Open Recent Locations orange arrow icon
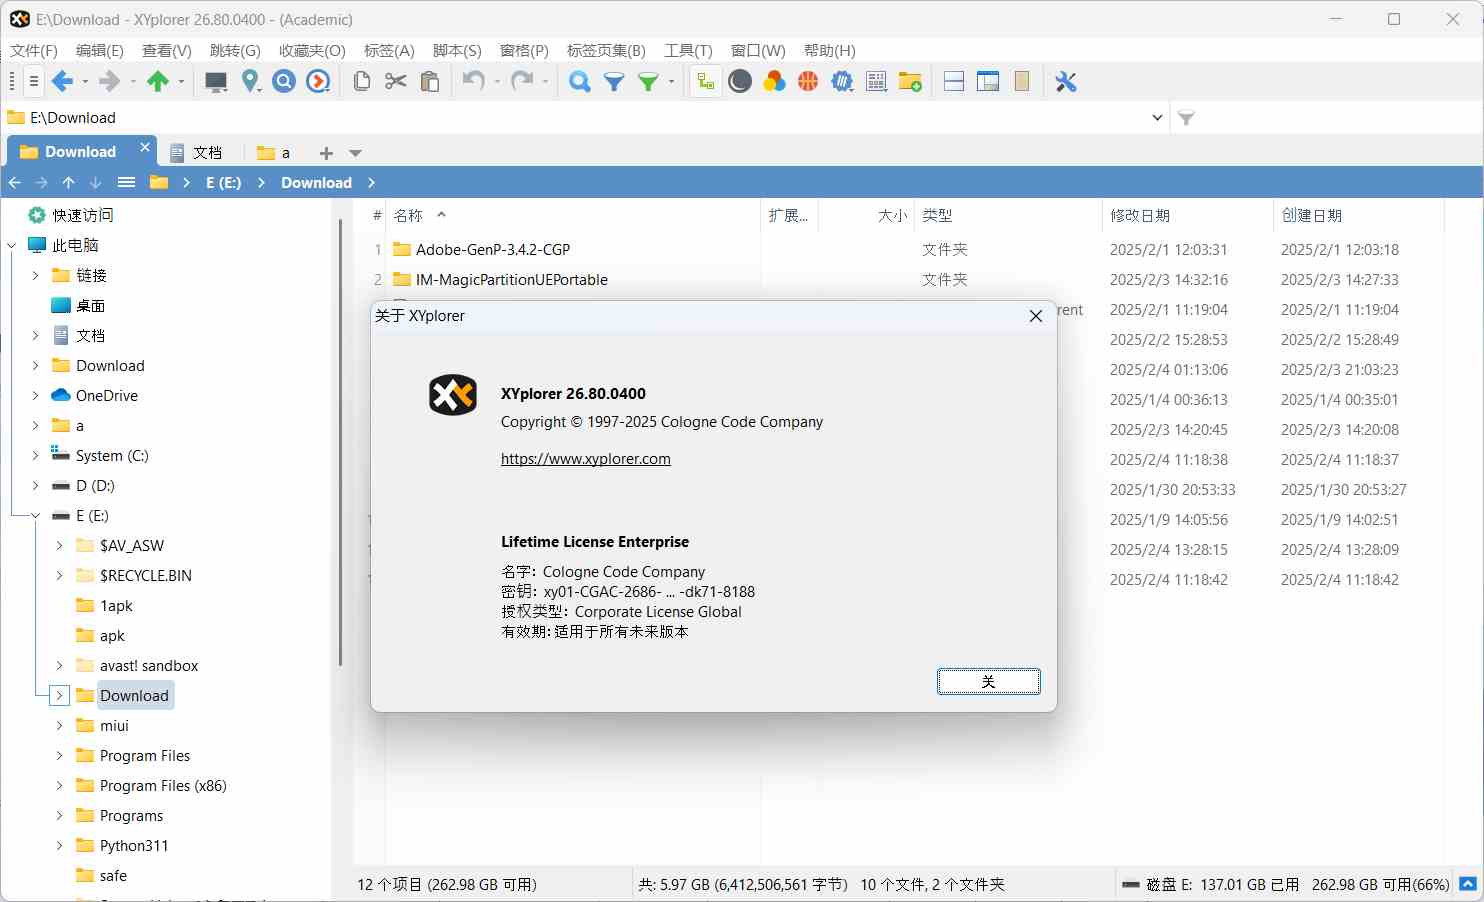The width and height of the screenshot is (1484, 902). pos(318,82)
